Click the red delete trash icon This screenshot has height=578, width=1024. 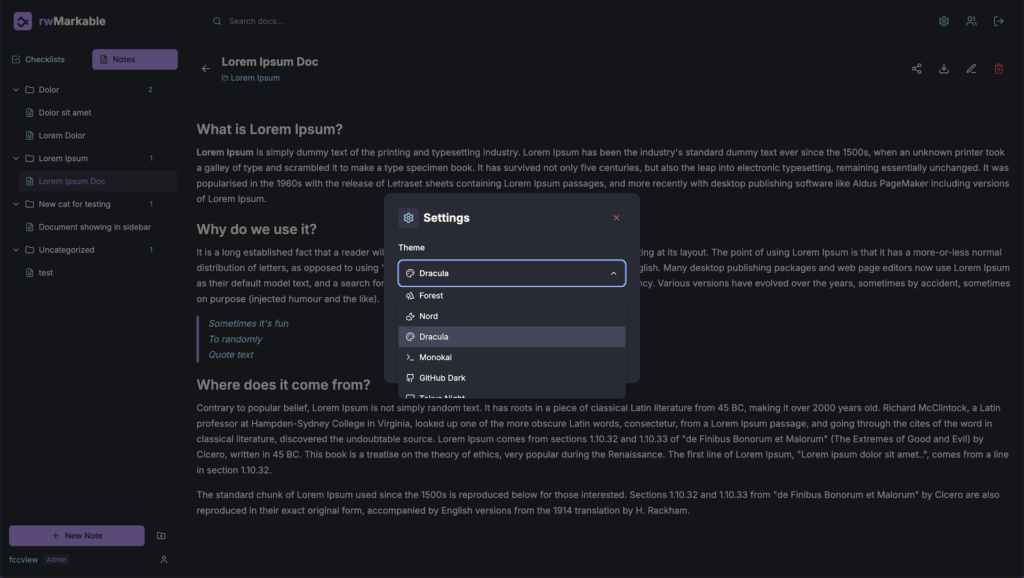pyautogui.click(x=998, y=69)
